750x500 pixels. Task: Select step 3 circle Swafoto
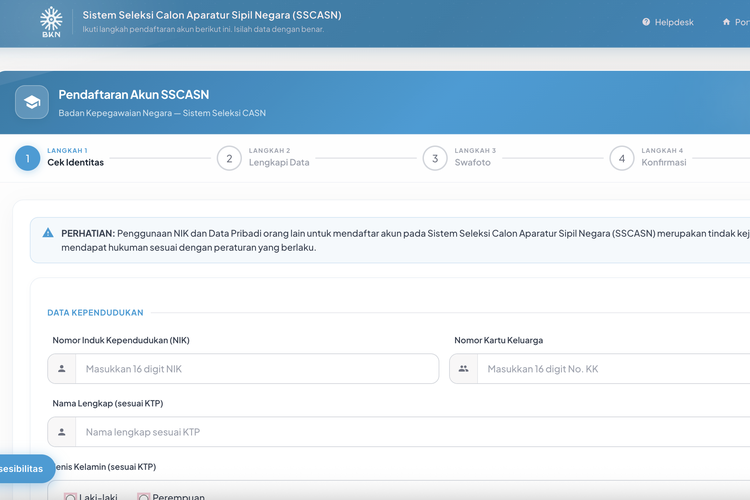coord(435,158)
